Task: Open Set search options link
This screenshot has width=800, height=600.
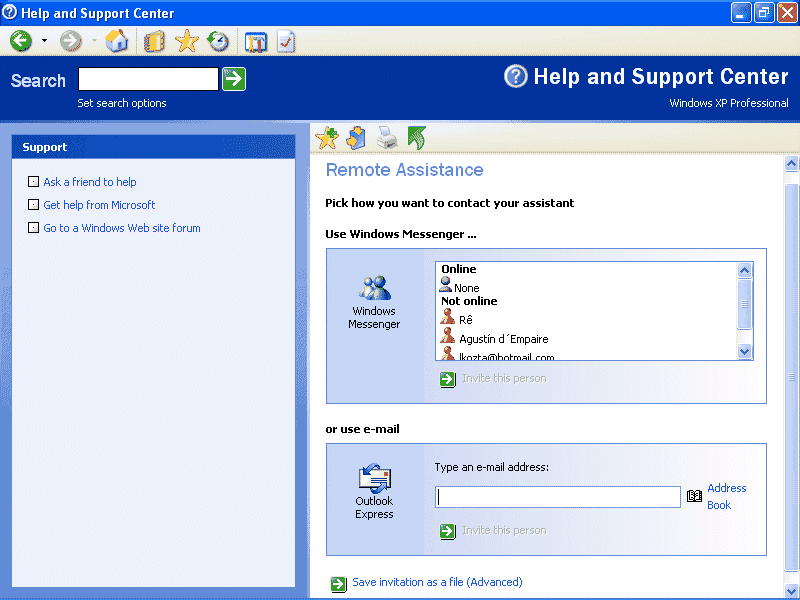Action: (122, 103)
